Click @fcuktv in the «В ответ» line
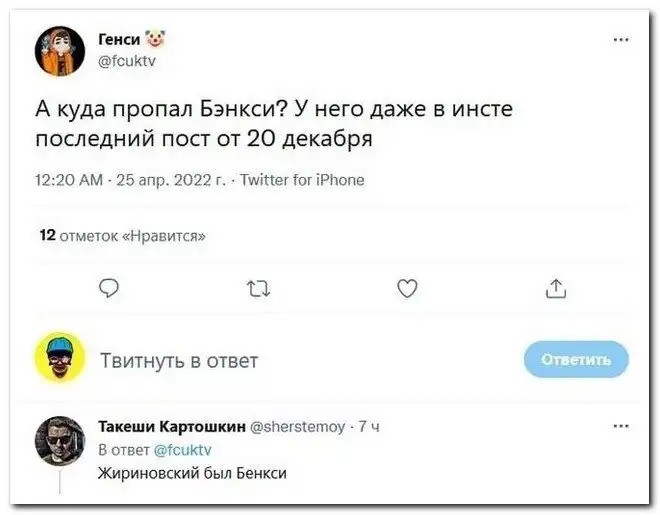Viewport: 660px width, 515px height. coord(184,449)
